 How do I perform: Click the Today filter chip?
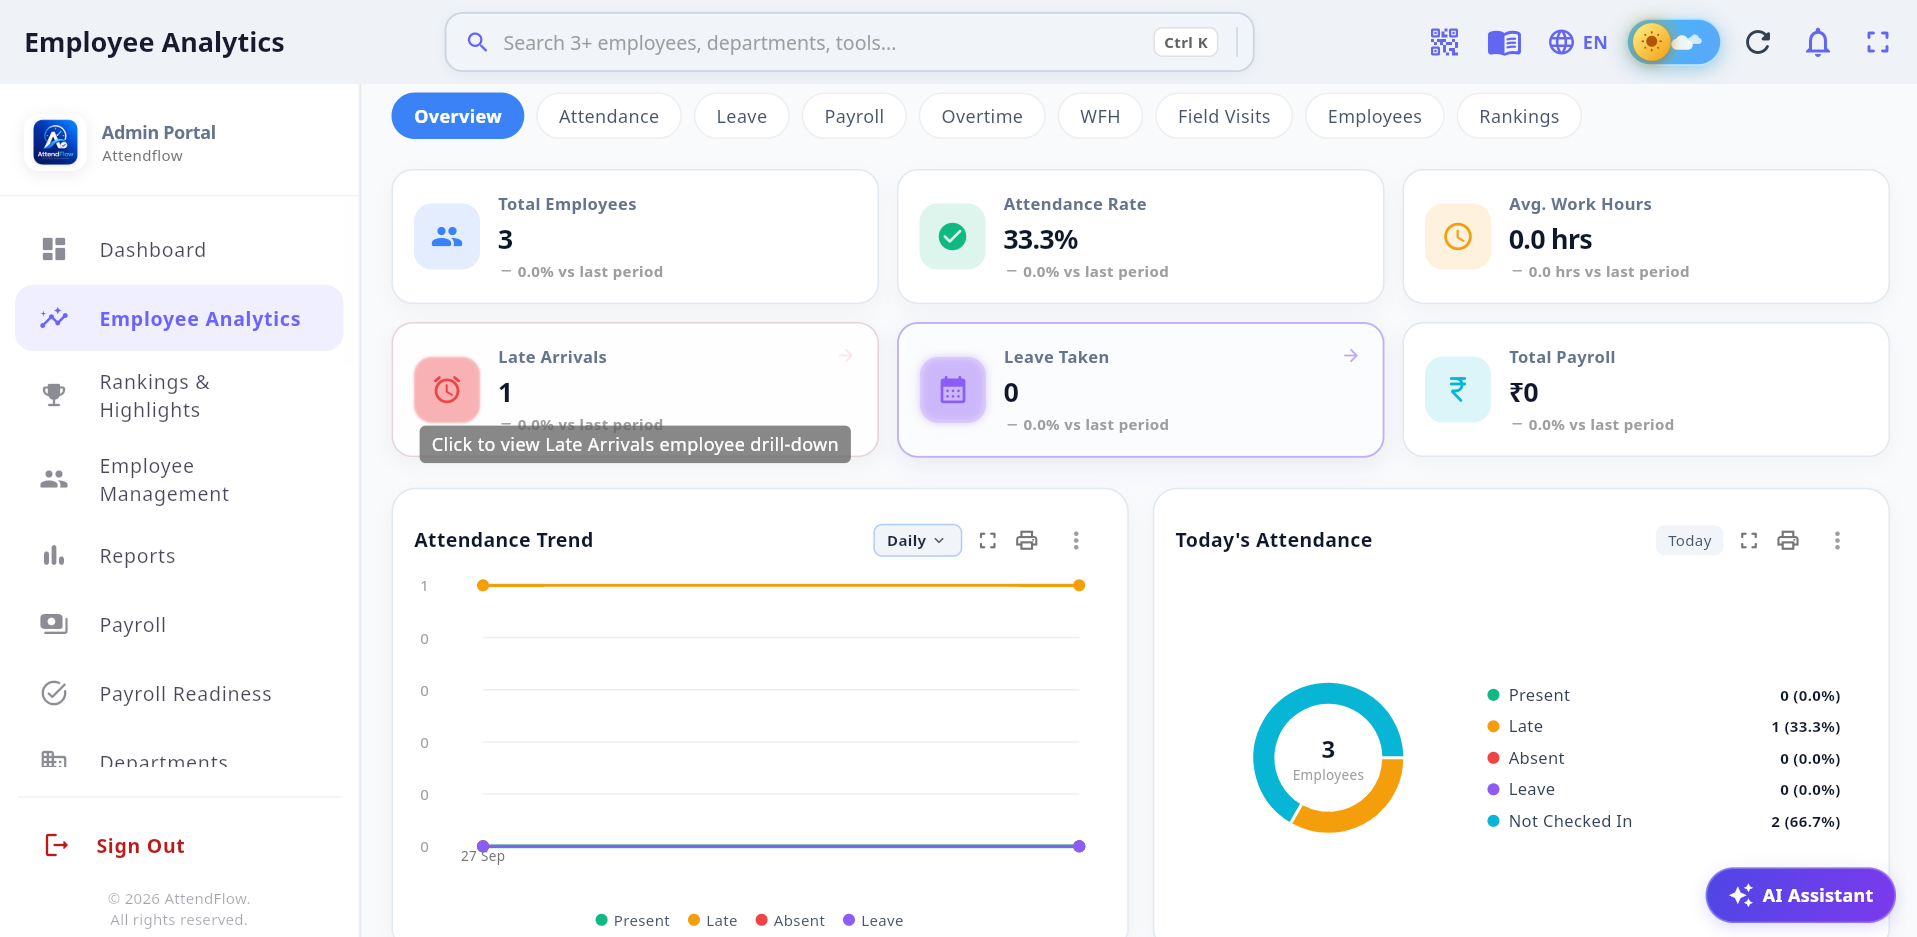[1689, 541]
